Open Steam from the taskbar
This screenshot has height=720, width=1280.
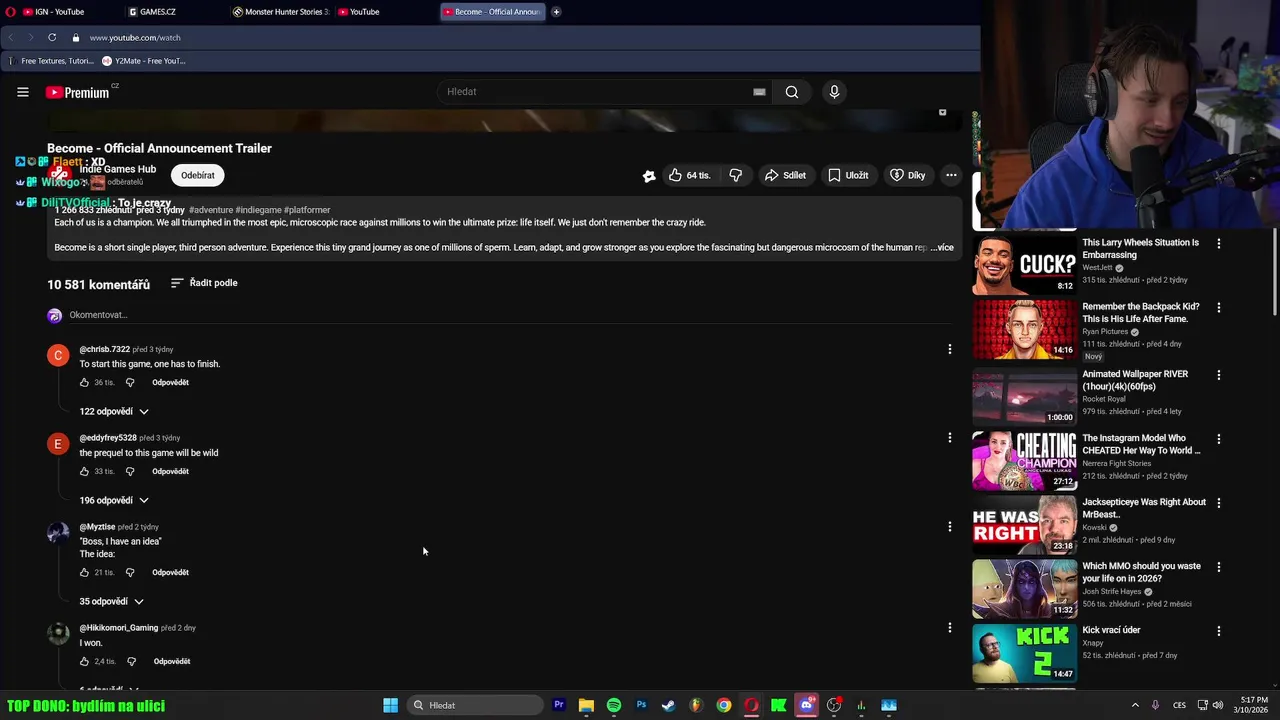pyautogui.click(x=668, y=705)
